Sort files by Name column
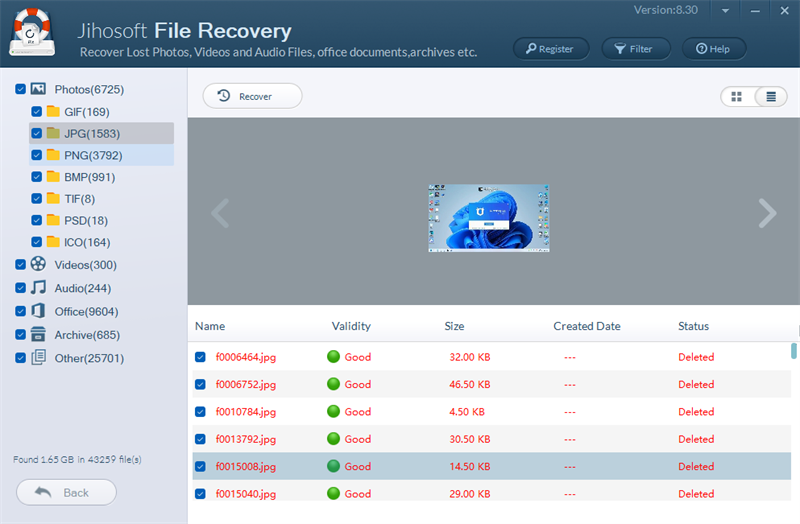Viewport: 800px width, 524px height. (210, 326)
